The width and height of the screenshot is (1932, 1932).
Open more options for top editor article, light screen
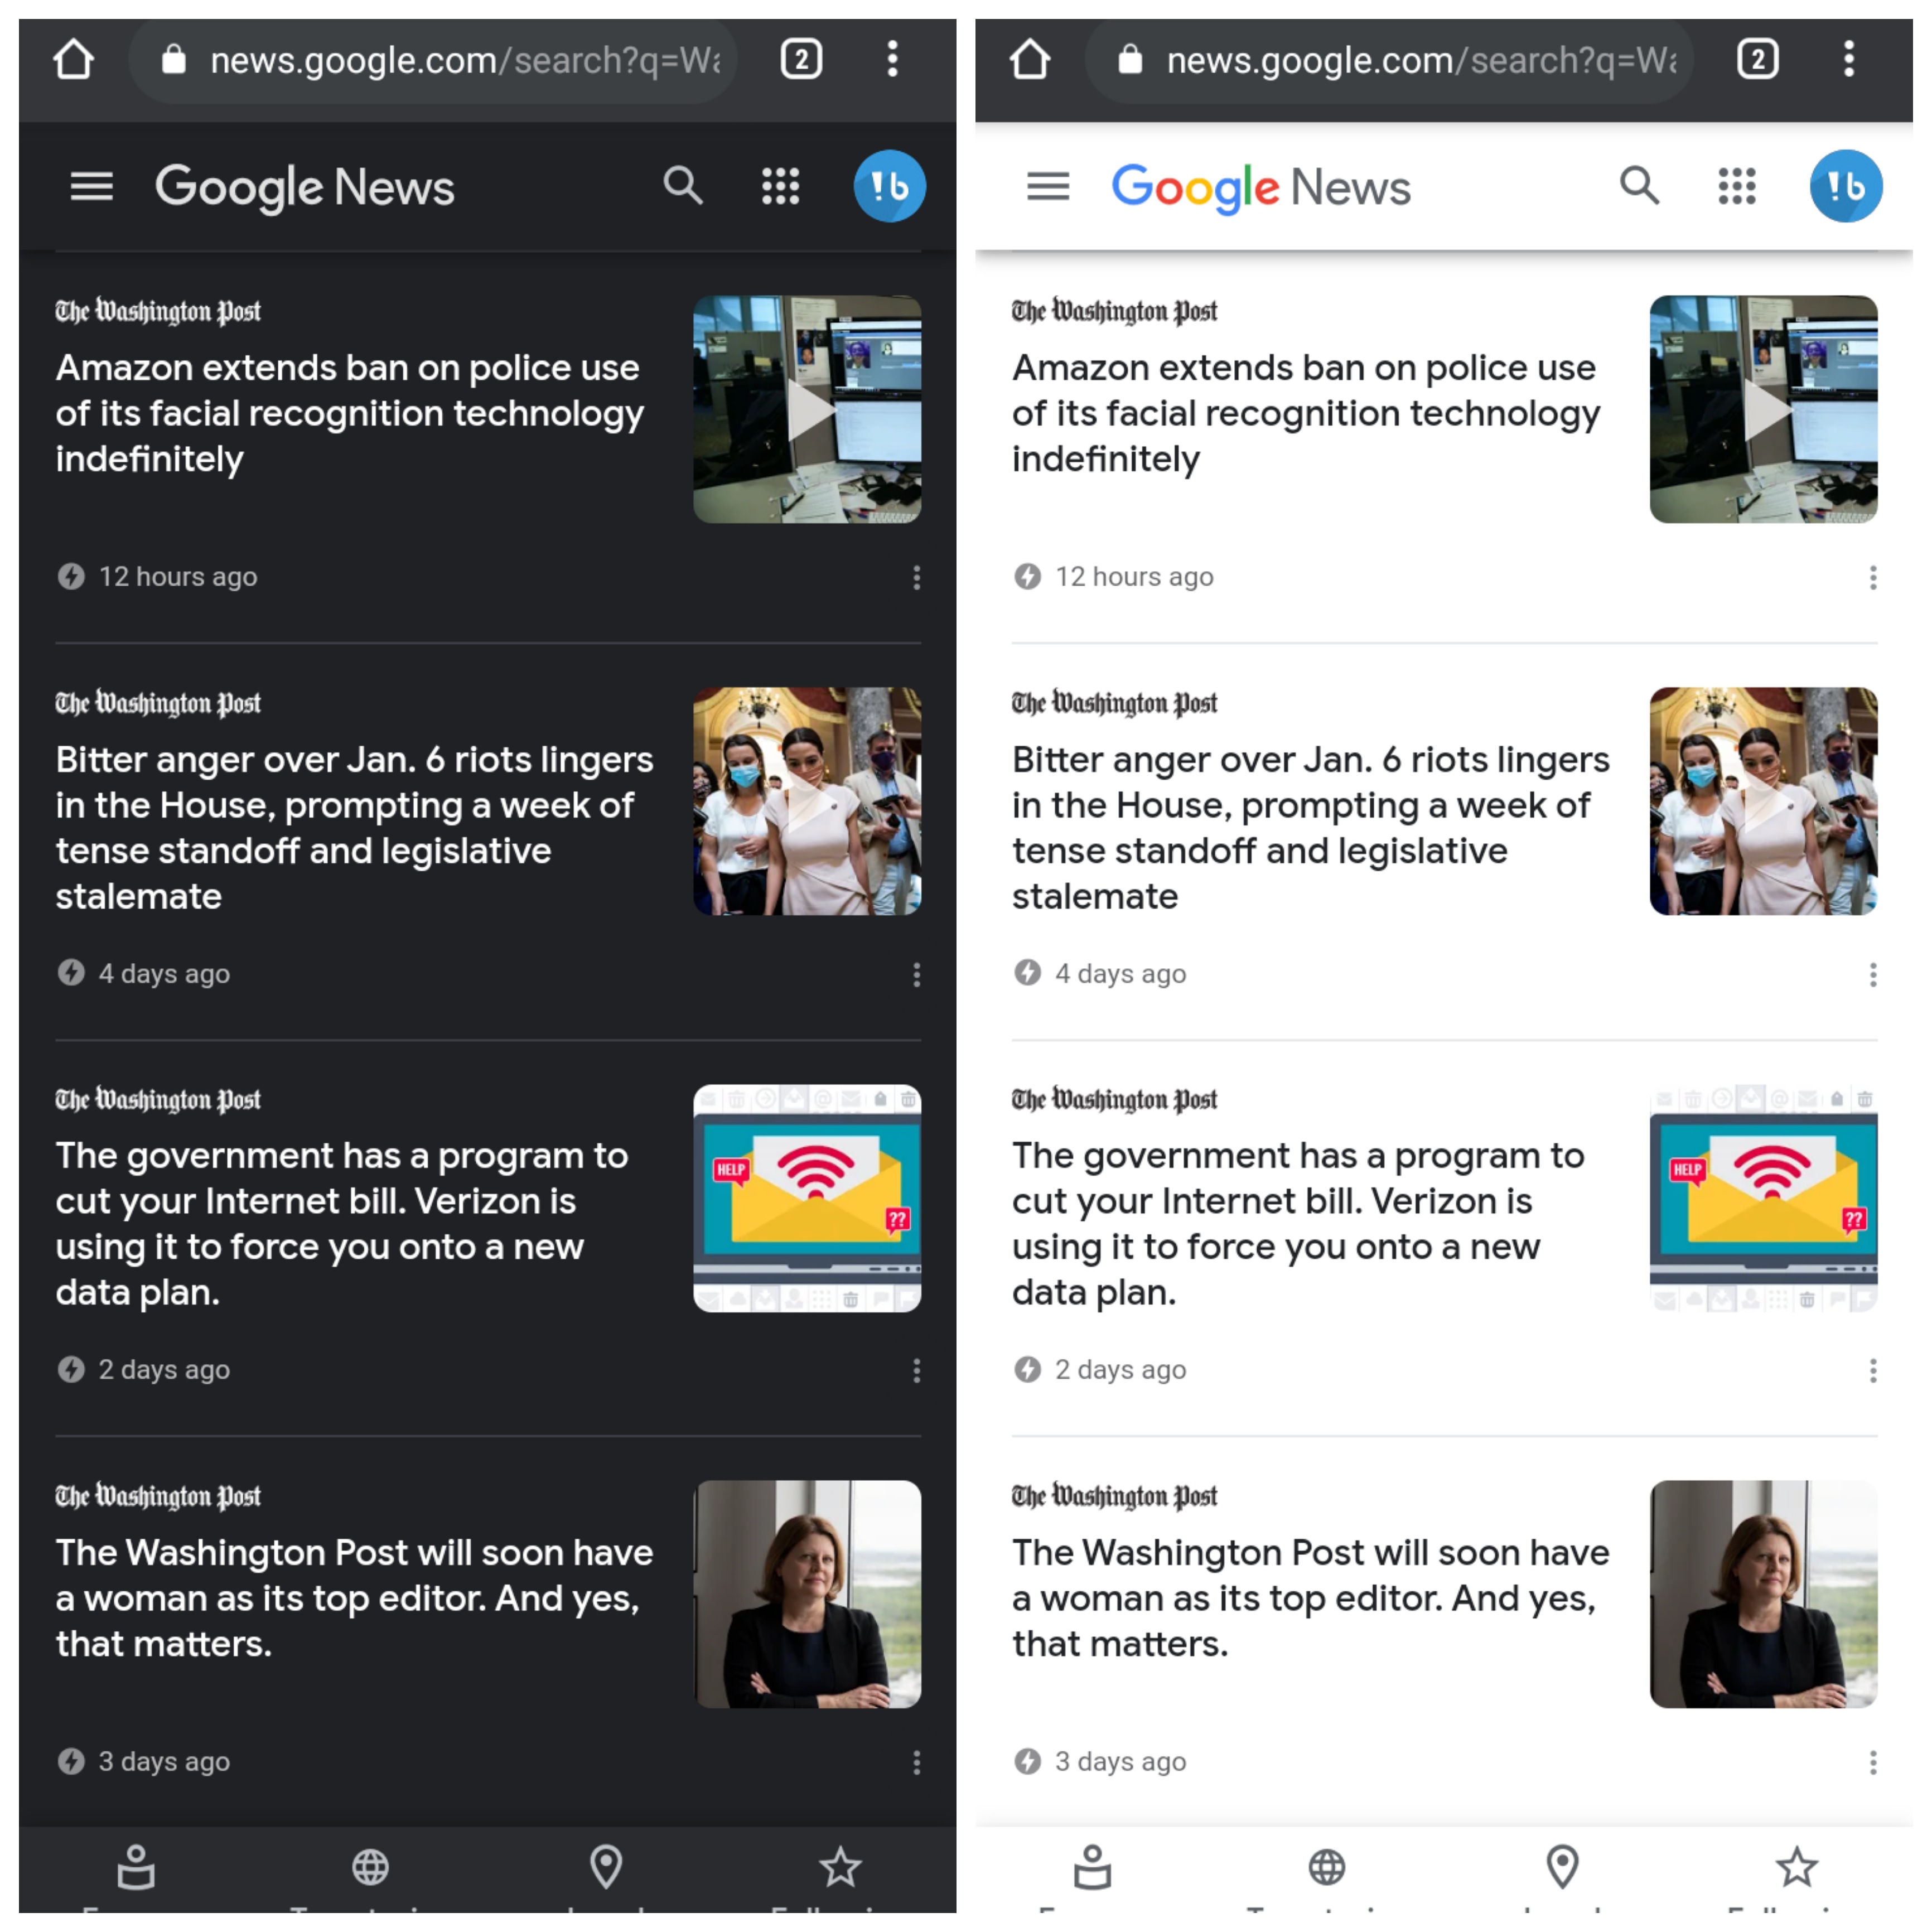coord(1873,1762)
